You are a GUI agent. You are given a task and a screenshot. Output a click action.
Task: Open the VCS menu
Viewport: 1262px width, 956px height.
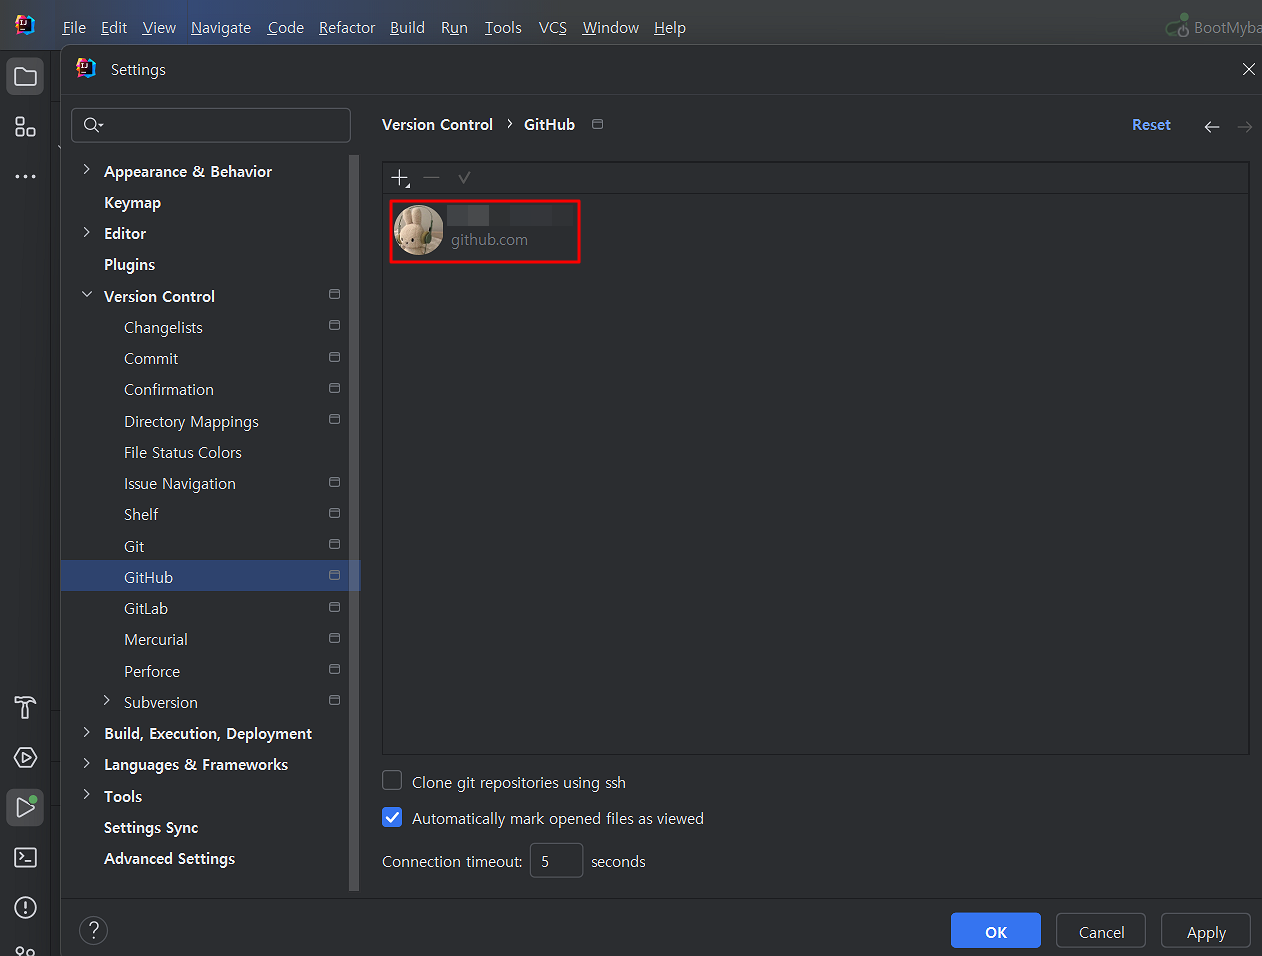click(x=553, y=28)
